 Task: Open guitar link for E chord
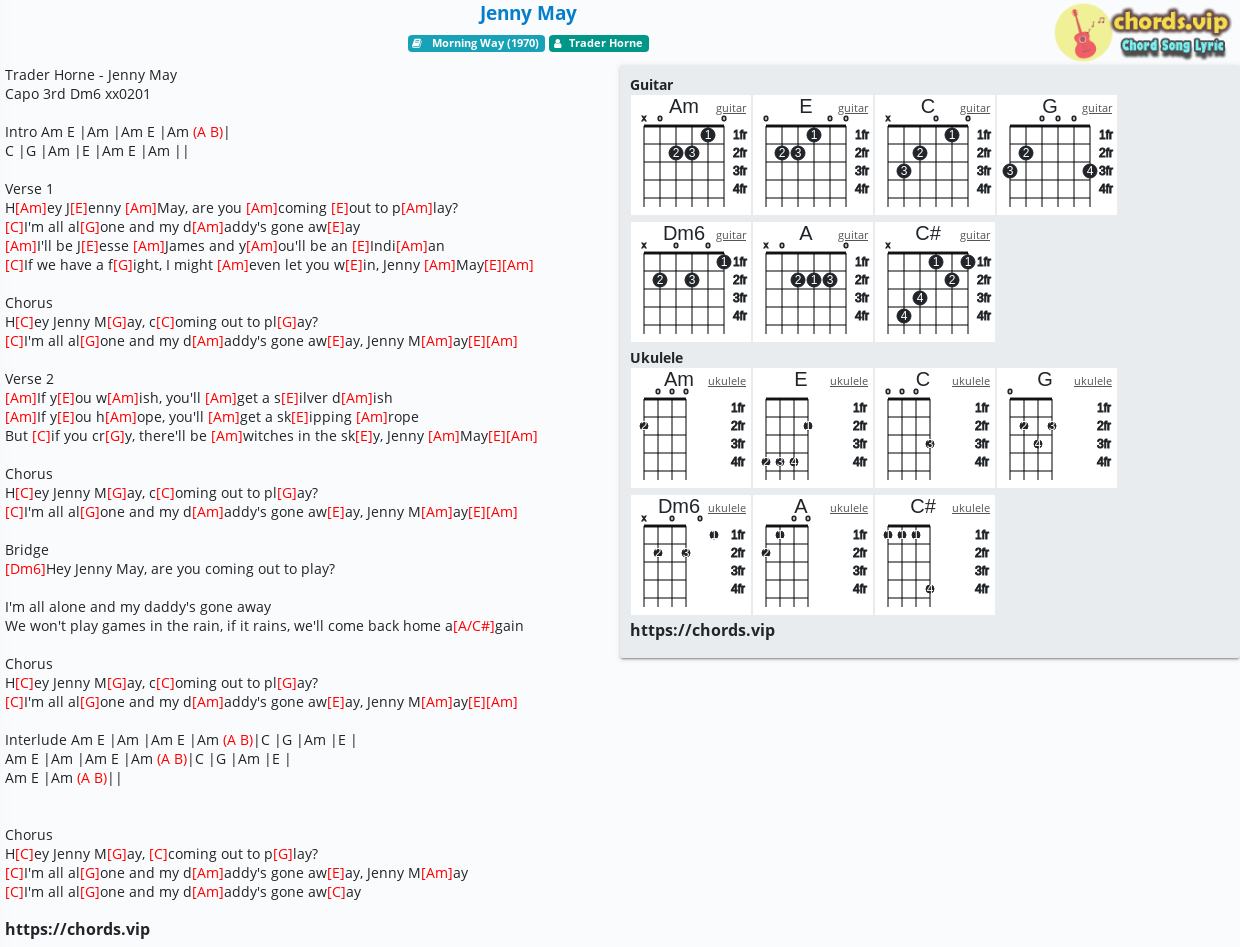click(x=853, y=108)
